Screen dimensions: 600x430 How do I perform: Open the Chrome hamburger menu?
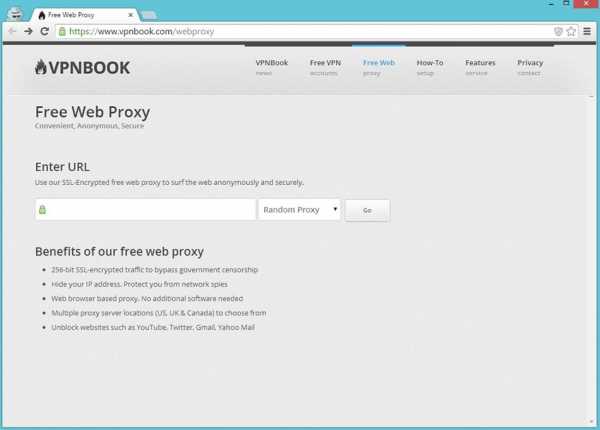587,31
